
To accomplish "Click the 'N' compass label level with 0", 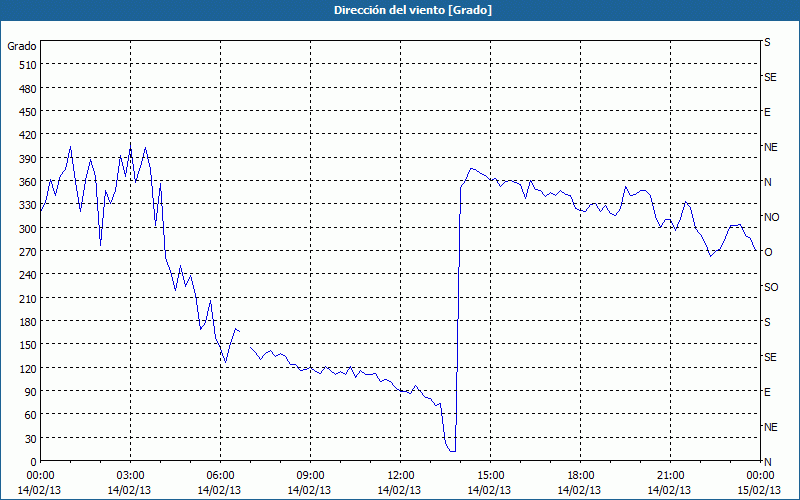I will click(x=767, y=462).
